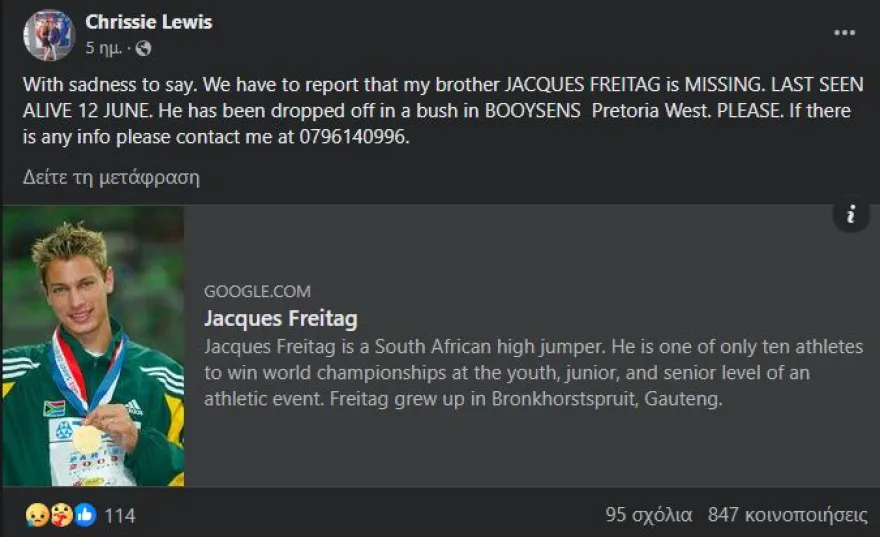Open the three-dots post options menu
The image size is (880, 537).
(x=845, y=33)
